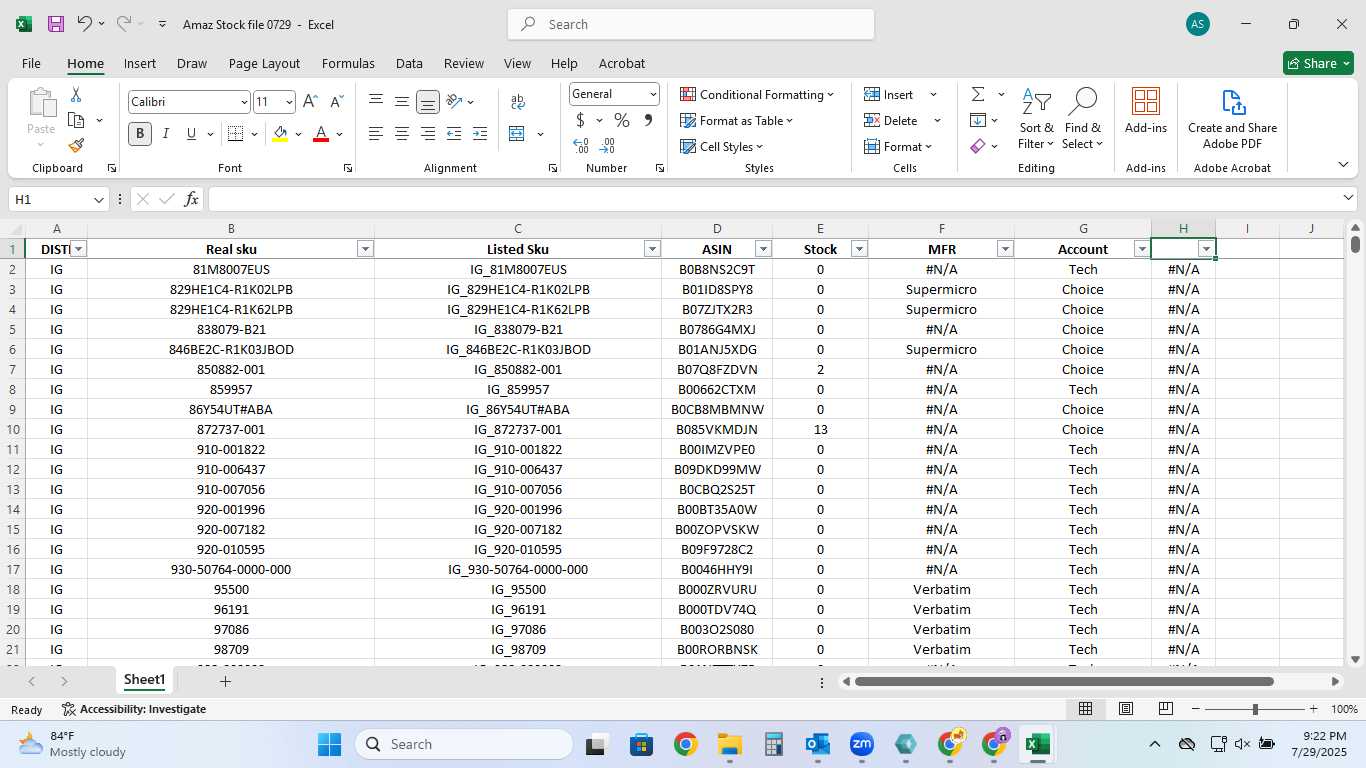The width and height of the screenshot is (1366, 768).
Task: Open the Add-ins pane
Action: click(1146, 110)
